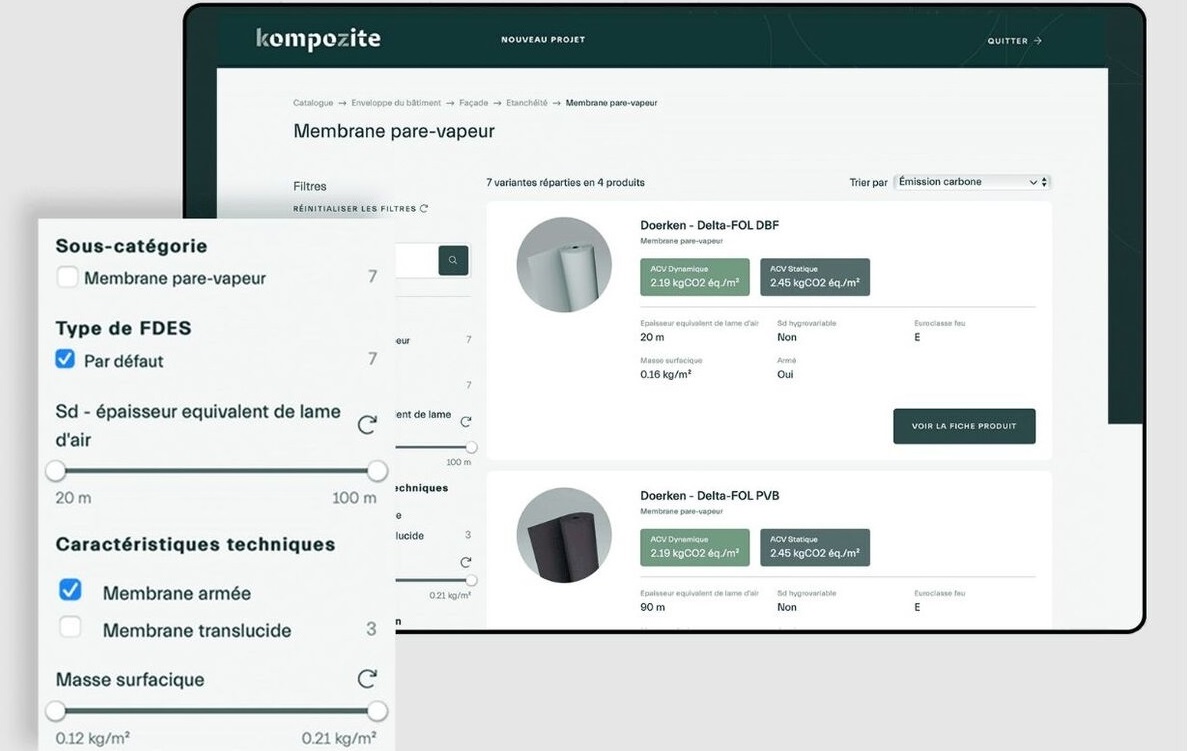This screenshot has width=1187, height=751.
Task: Check the Membrane pare-vapeur sous-catégorie box
Action: 67,277
